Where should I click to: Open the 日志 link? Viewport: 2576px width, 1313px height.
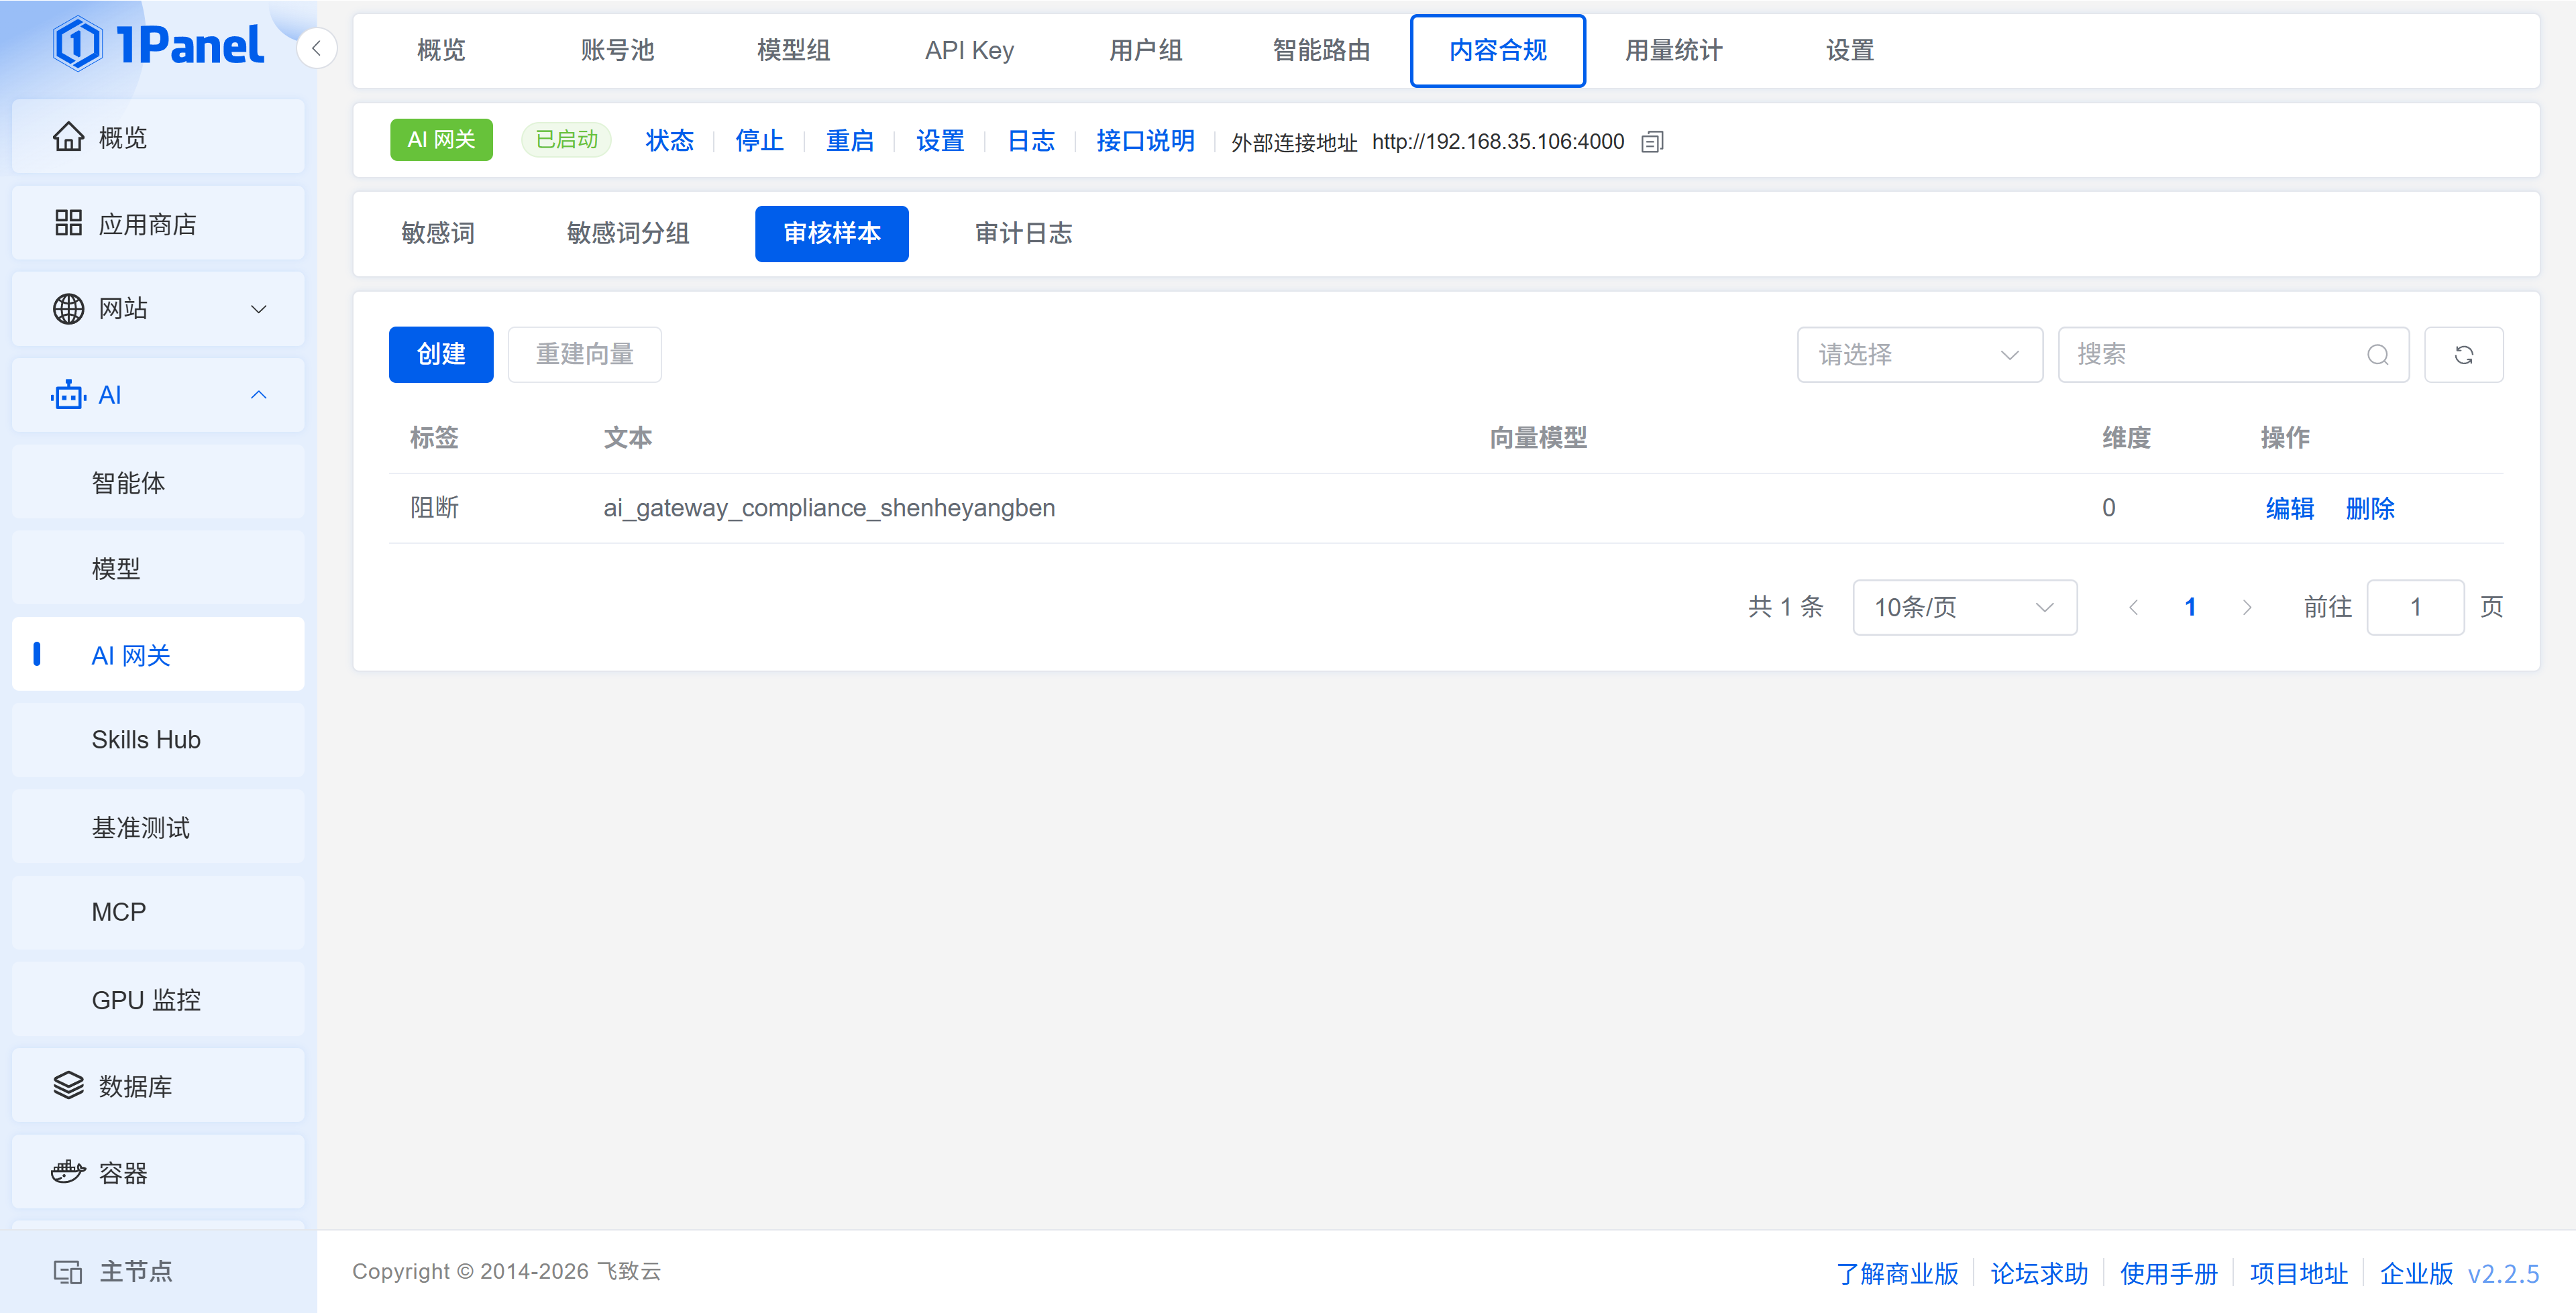point(1030,141)
